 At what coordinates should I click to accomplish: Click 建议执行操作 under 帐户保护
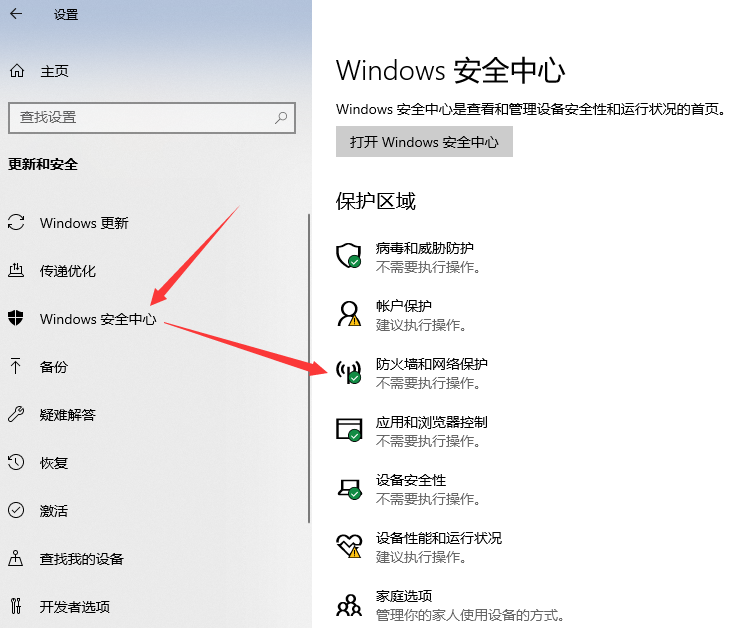pos(421,325)
